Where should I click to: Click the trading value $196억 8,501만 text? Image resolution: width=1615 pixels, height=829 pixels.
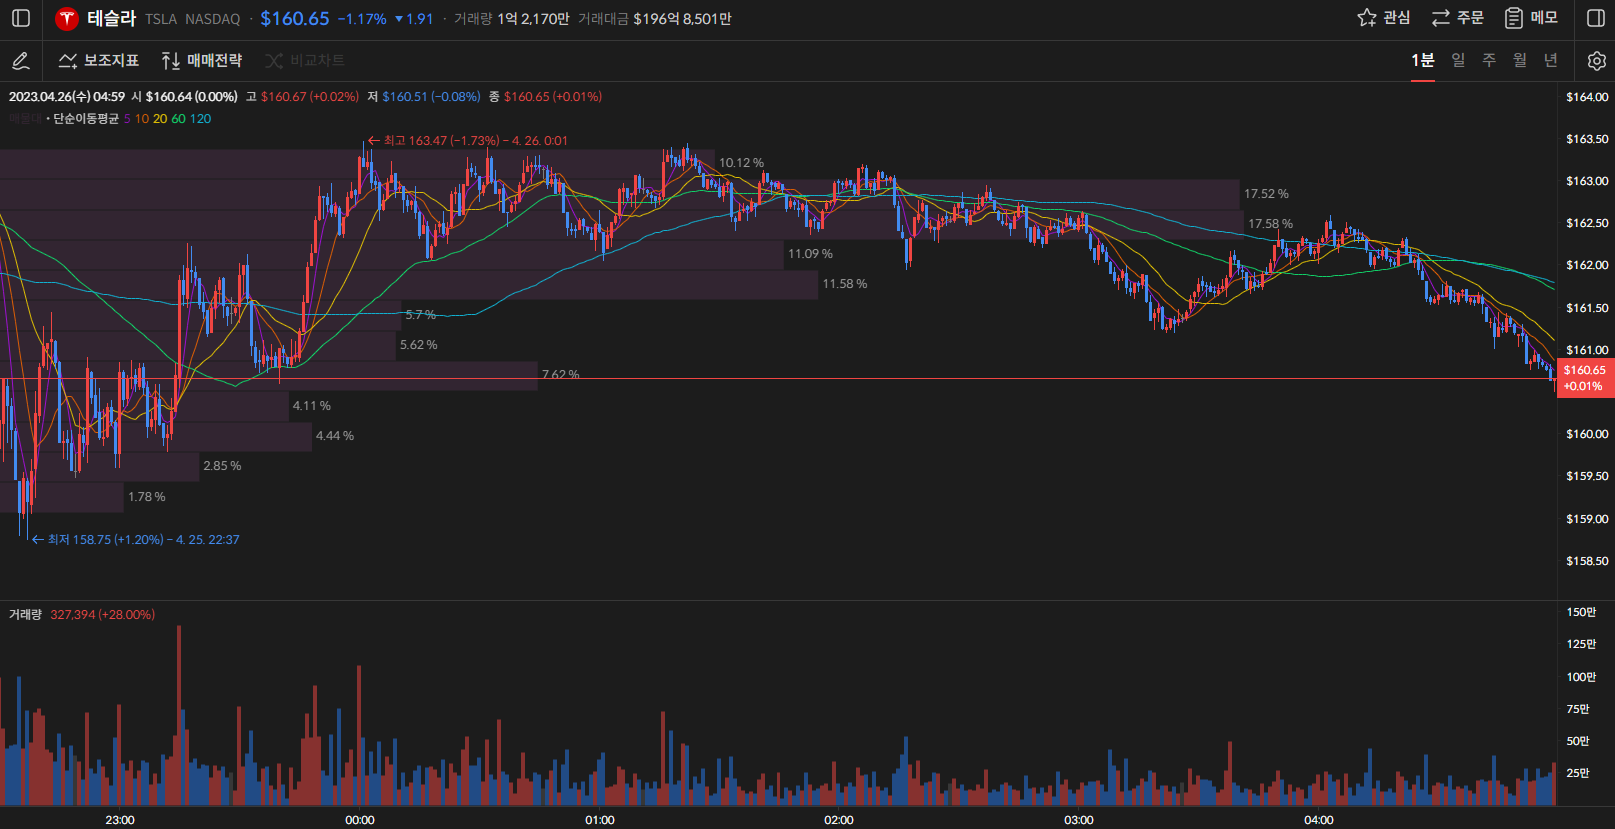[682, 19]
